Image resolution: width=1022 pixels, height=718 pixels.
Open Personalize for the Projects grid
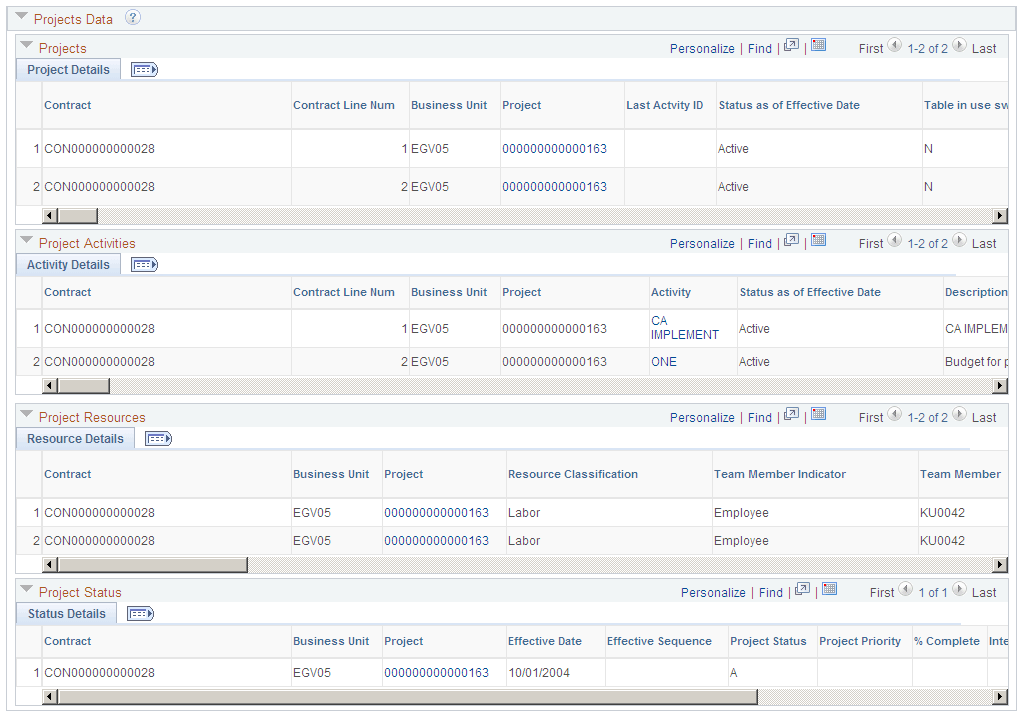(703, 47)
